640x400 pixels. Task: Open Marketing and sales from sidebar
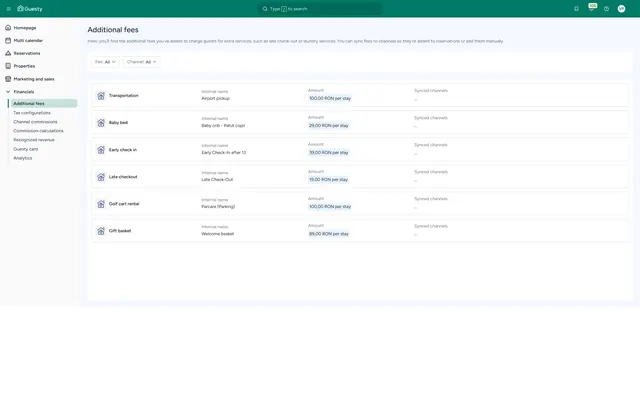(x=34, y=79)
